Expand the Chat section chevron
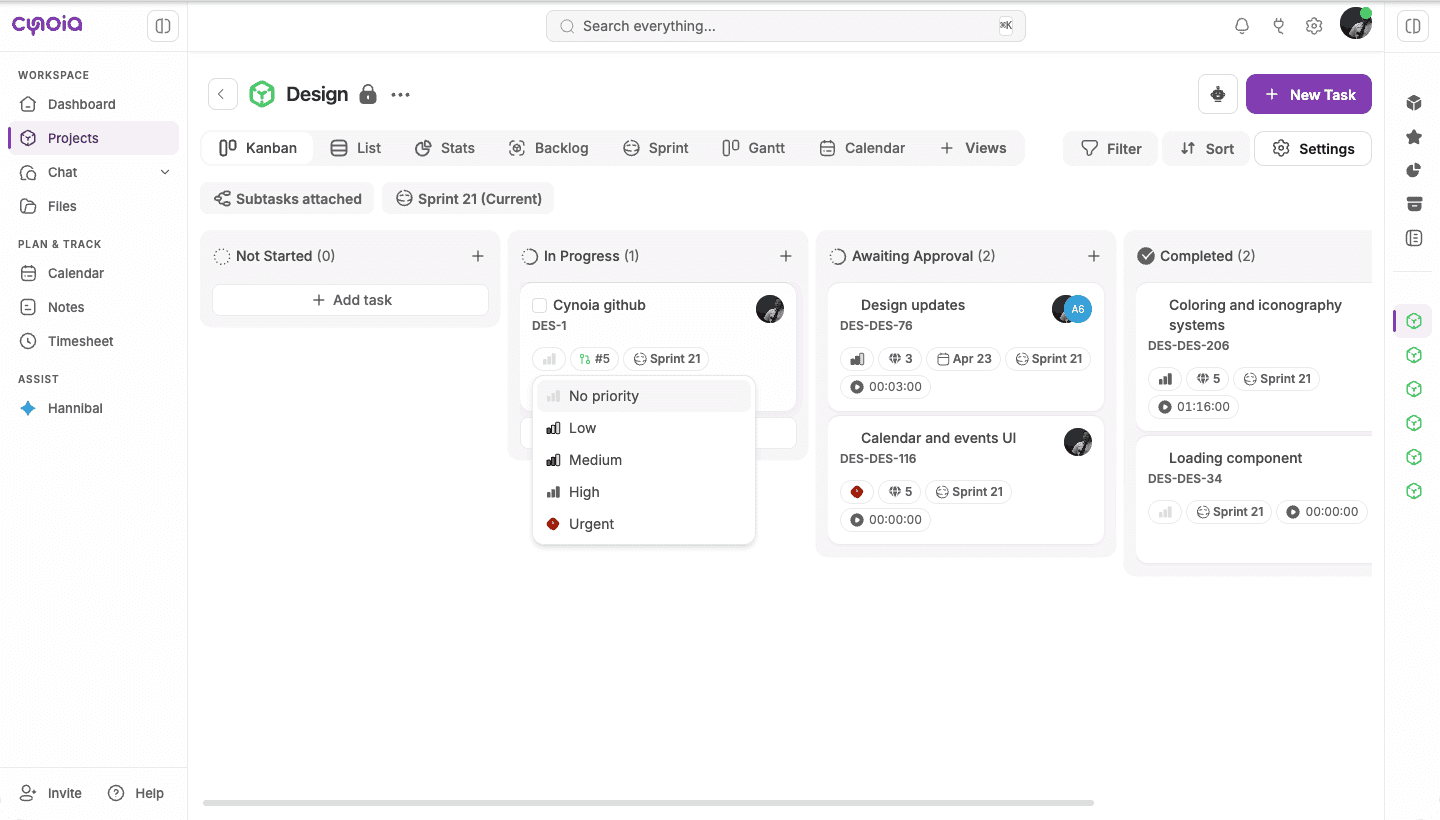 [165, 172]
